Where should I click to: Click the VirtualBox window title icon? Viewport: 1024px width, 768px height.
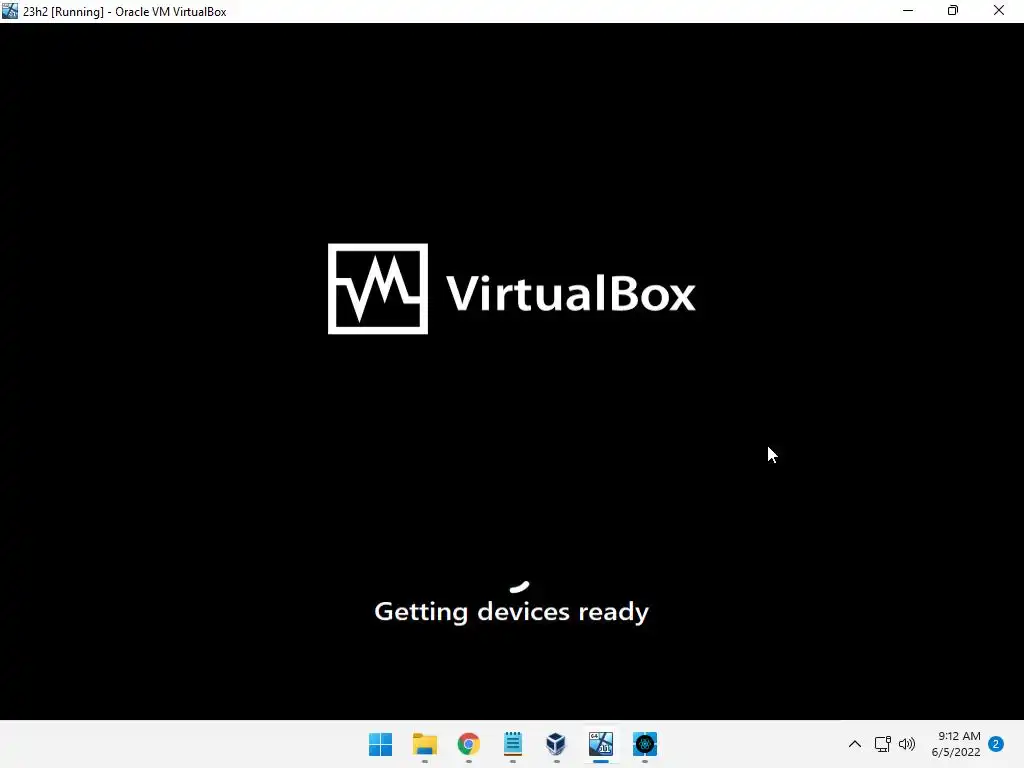pyautogui.click(x=10, y=11)
